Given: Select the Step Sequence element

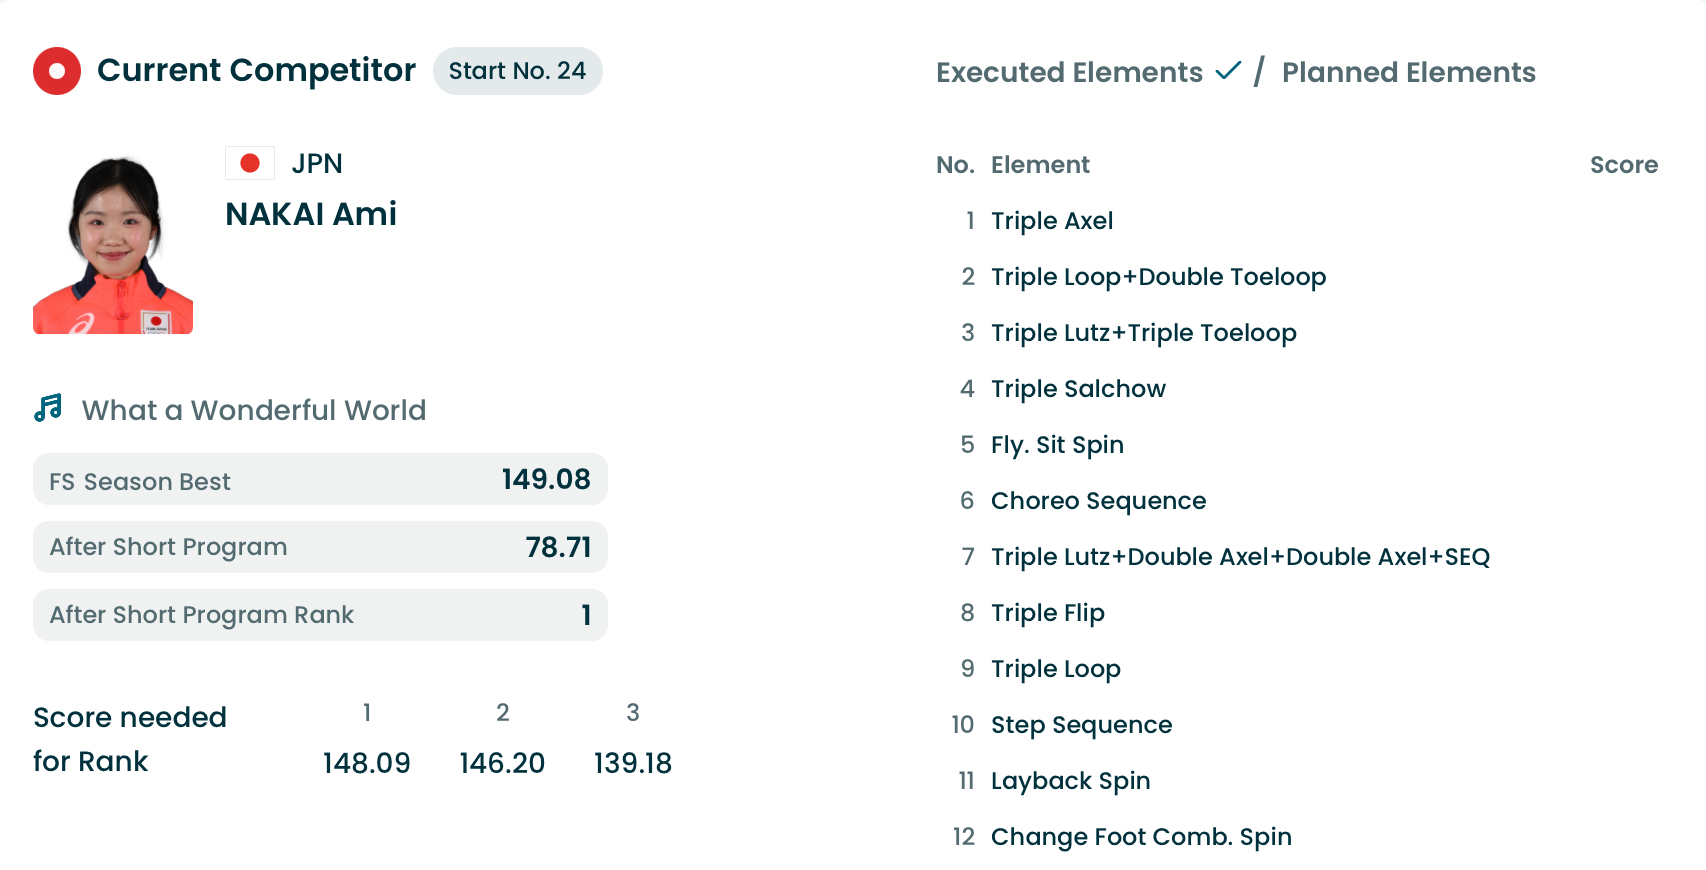Looking at the screenshot, I should pos(1081,725).
